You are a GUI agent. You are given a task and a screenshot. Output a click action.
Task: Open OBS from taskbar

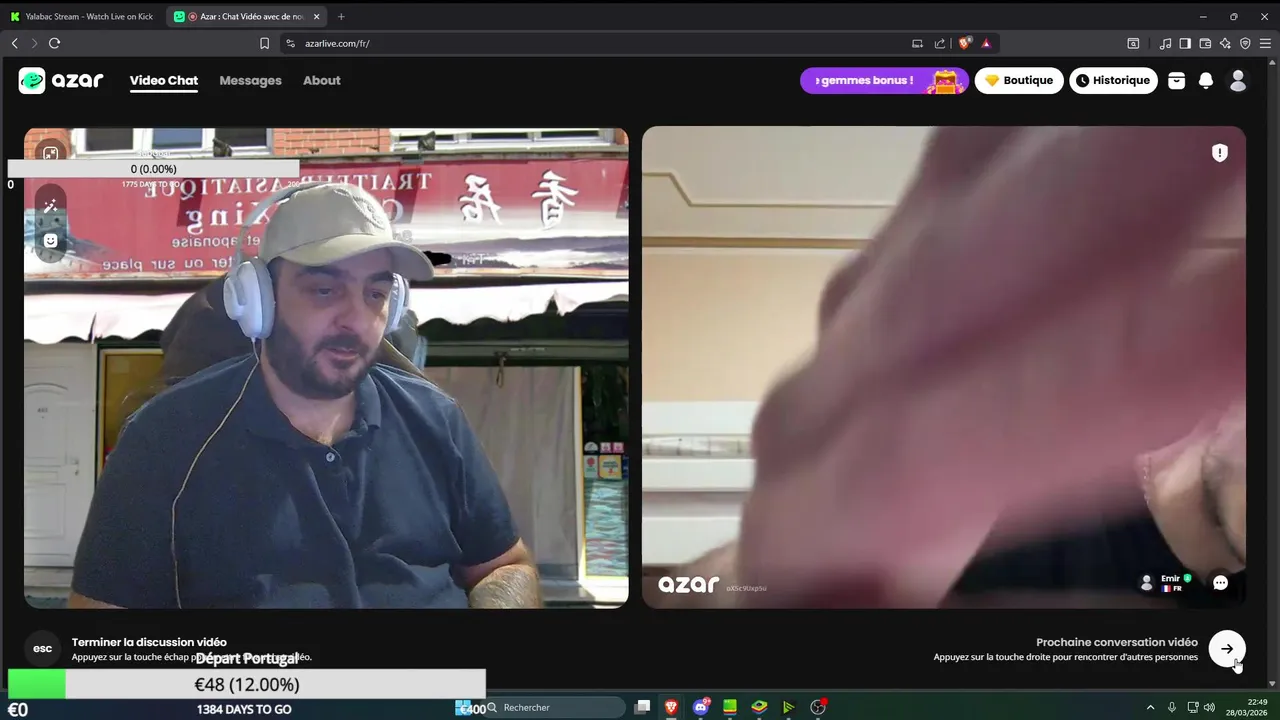(818, 707)
